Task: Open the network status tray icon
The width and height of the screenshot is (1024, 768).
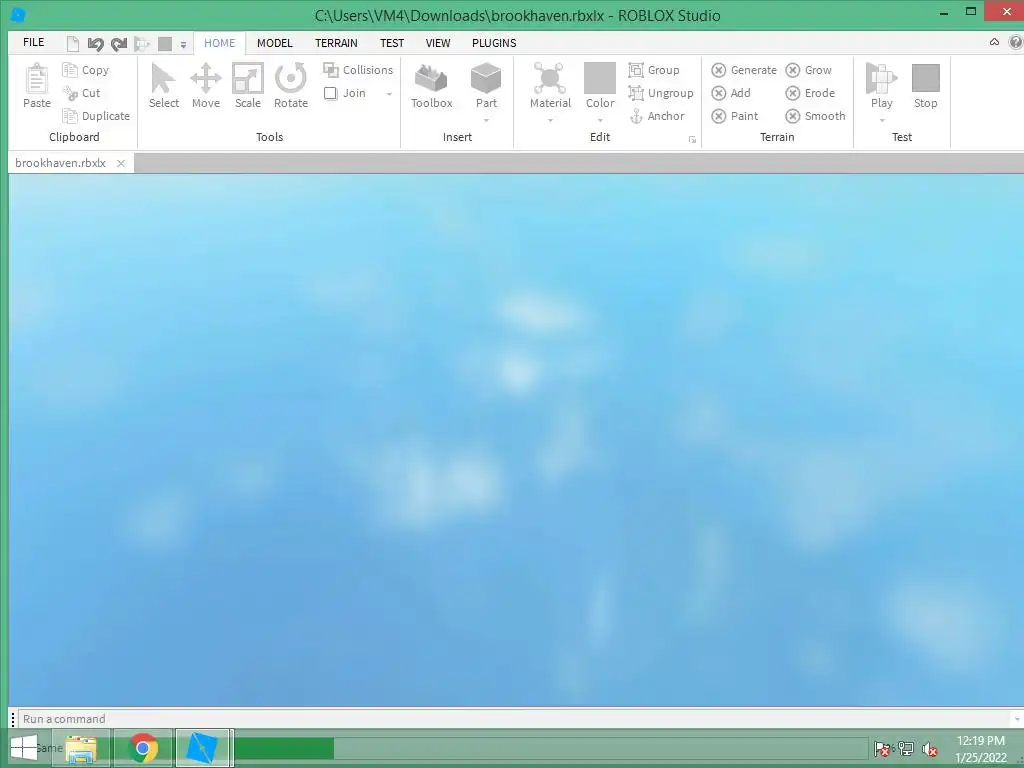Action: click(906, 748)
